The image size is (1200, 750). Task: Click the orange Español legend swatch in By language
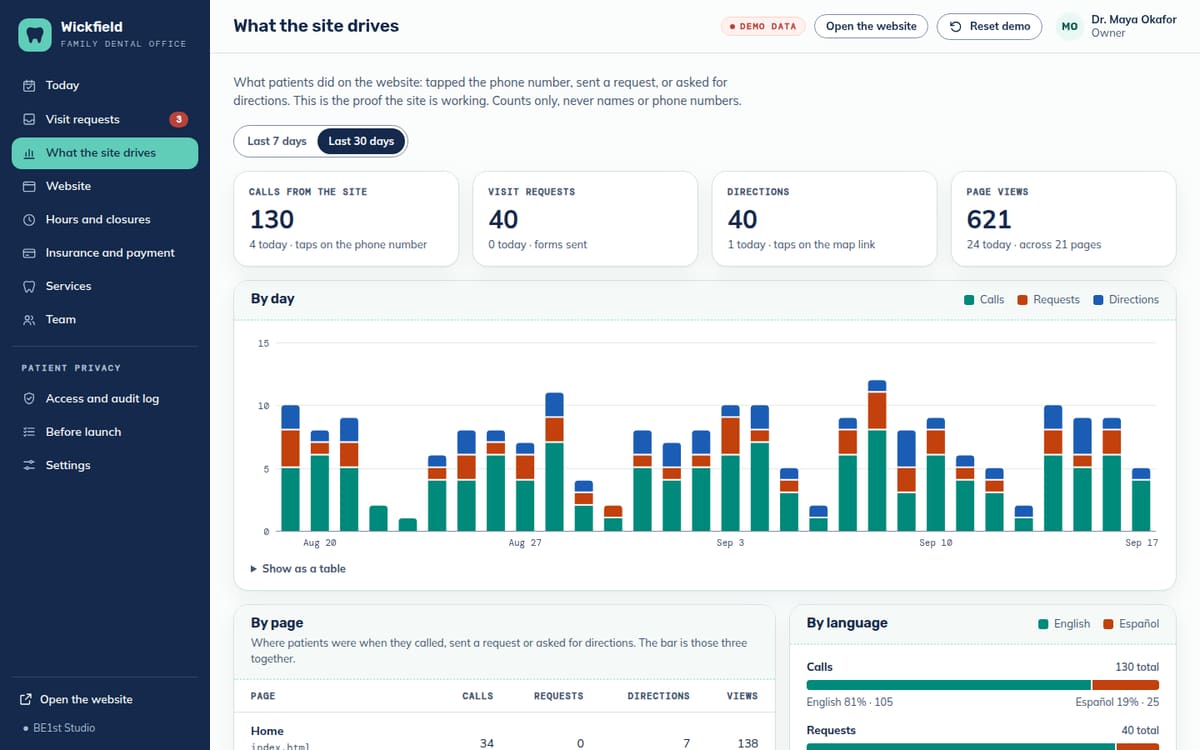click(x=1108, y=624)
